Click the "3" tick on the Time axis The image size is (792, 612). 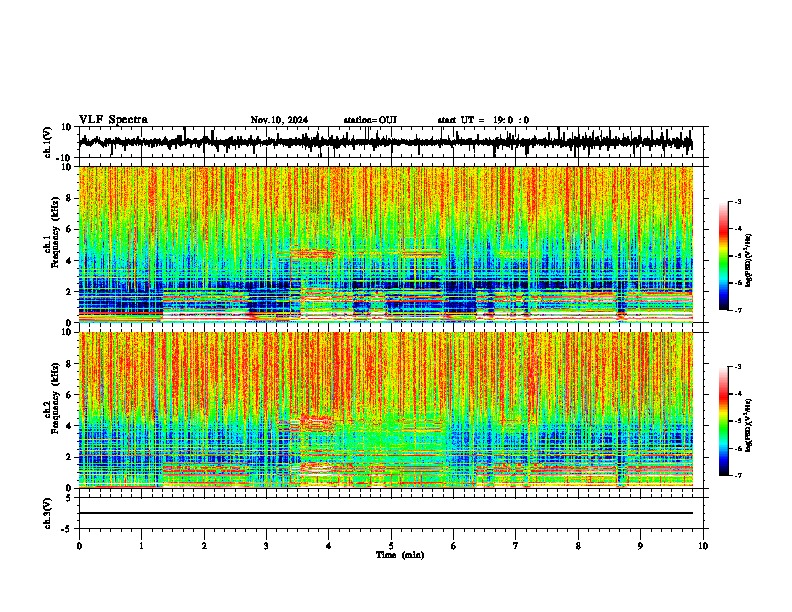(x=266, y=546)
